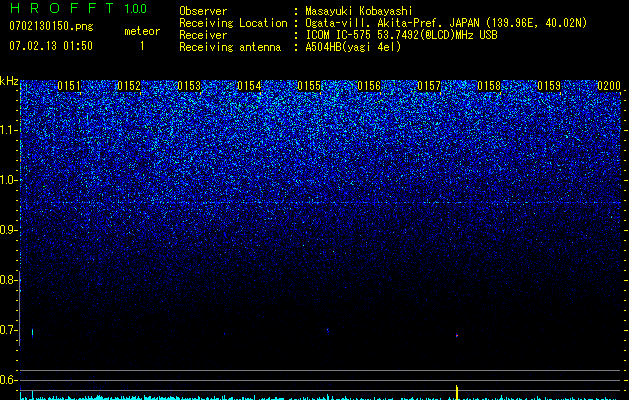Select the meteor count value 1

tap(142, 46)
